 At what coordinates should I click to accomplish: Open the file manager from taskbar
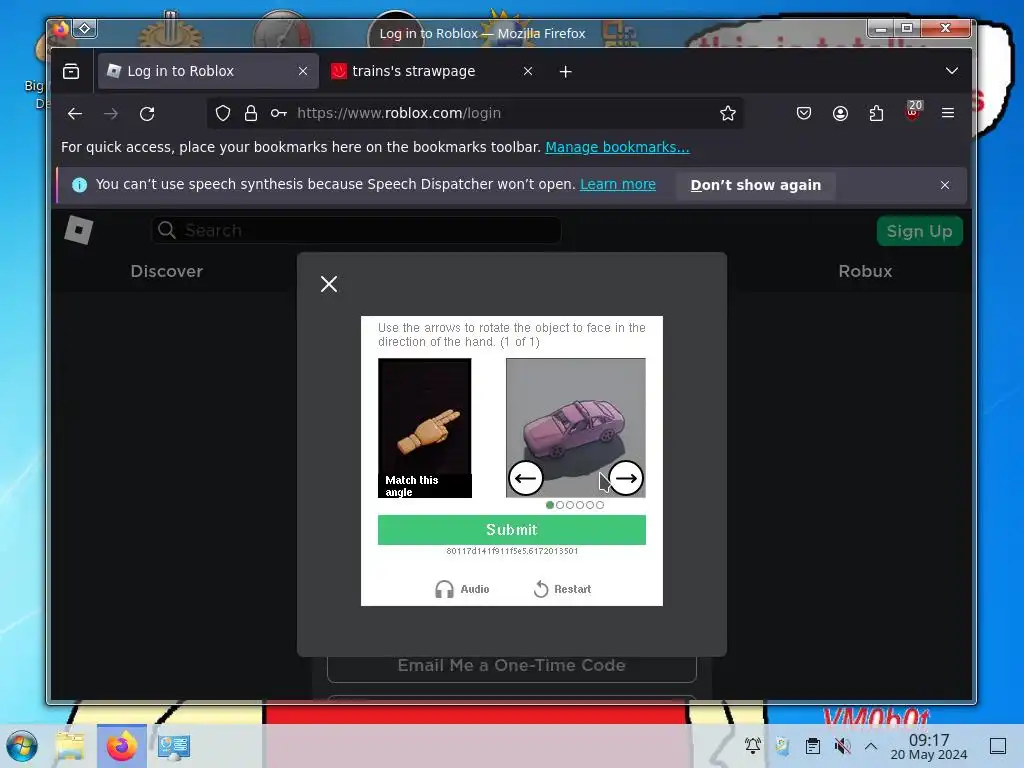70,746
